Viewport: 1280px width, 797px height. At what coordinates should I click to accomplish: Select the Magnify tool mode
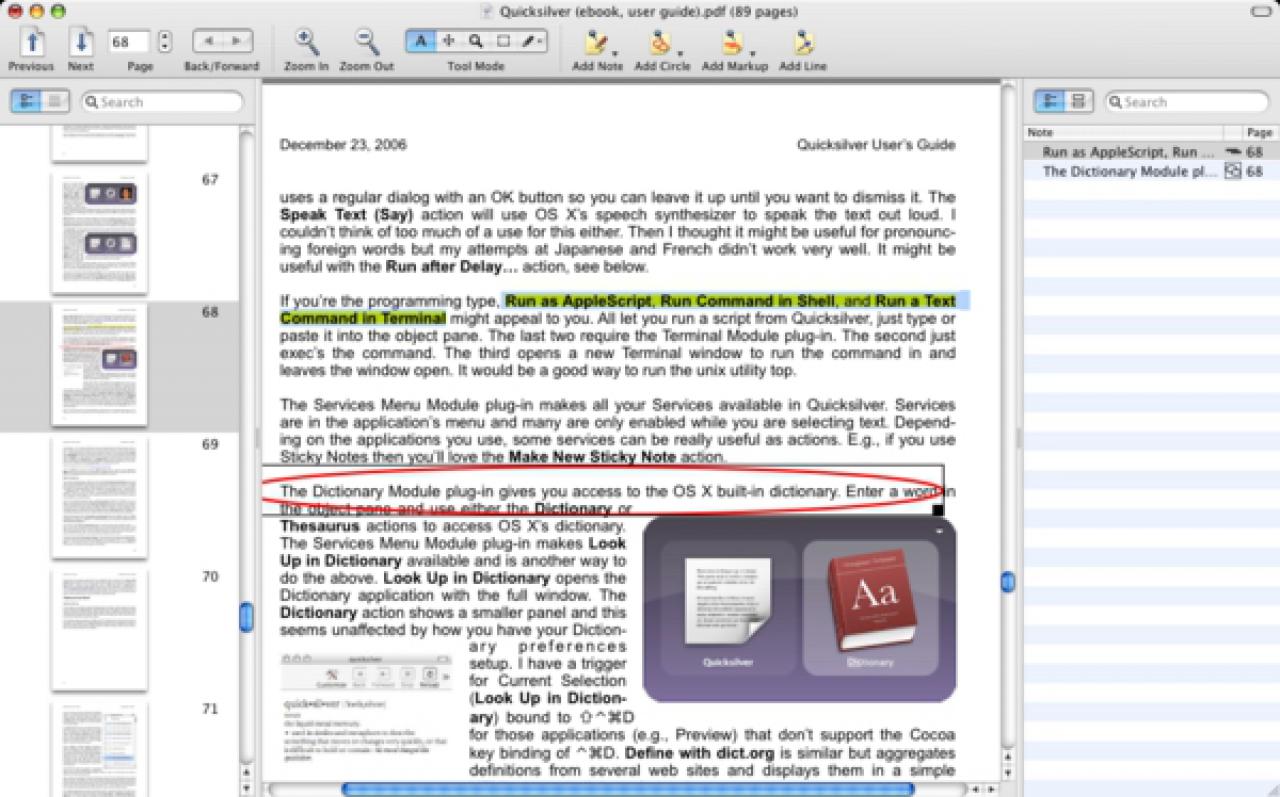click(x=476, y=42)
